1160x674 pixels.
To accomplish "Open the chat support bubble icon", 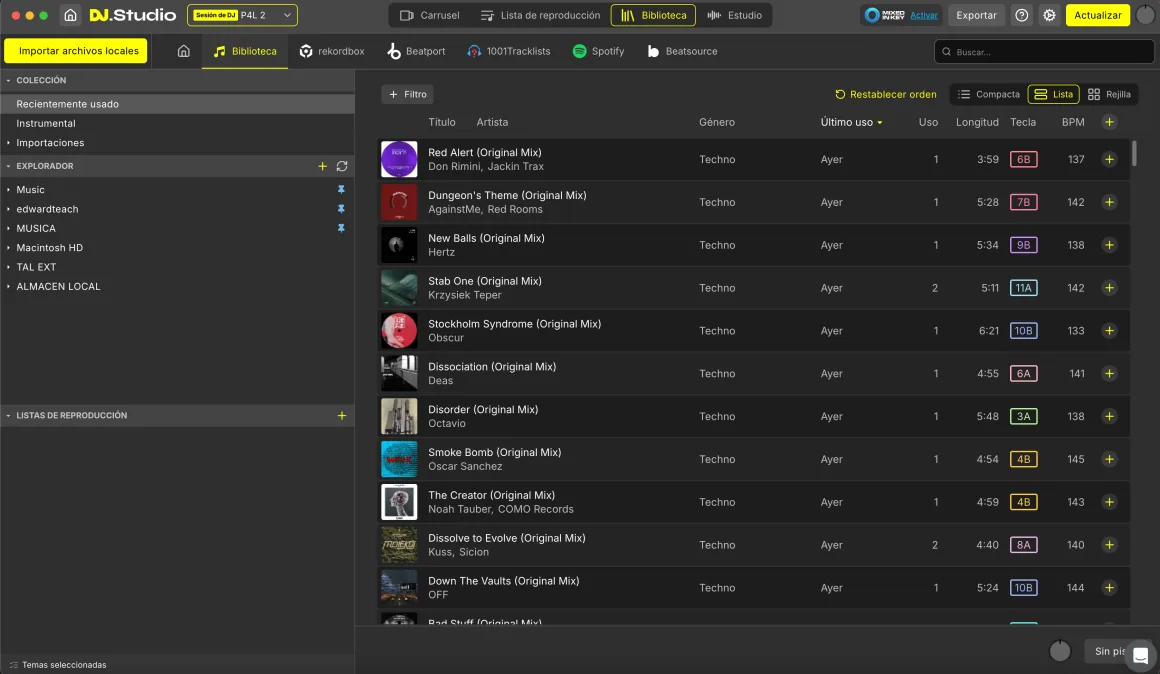I will pyautogui.click(x=1140, y=655).
